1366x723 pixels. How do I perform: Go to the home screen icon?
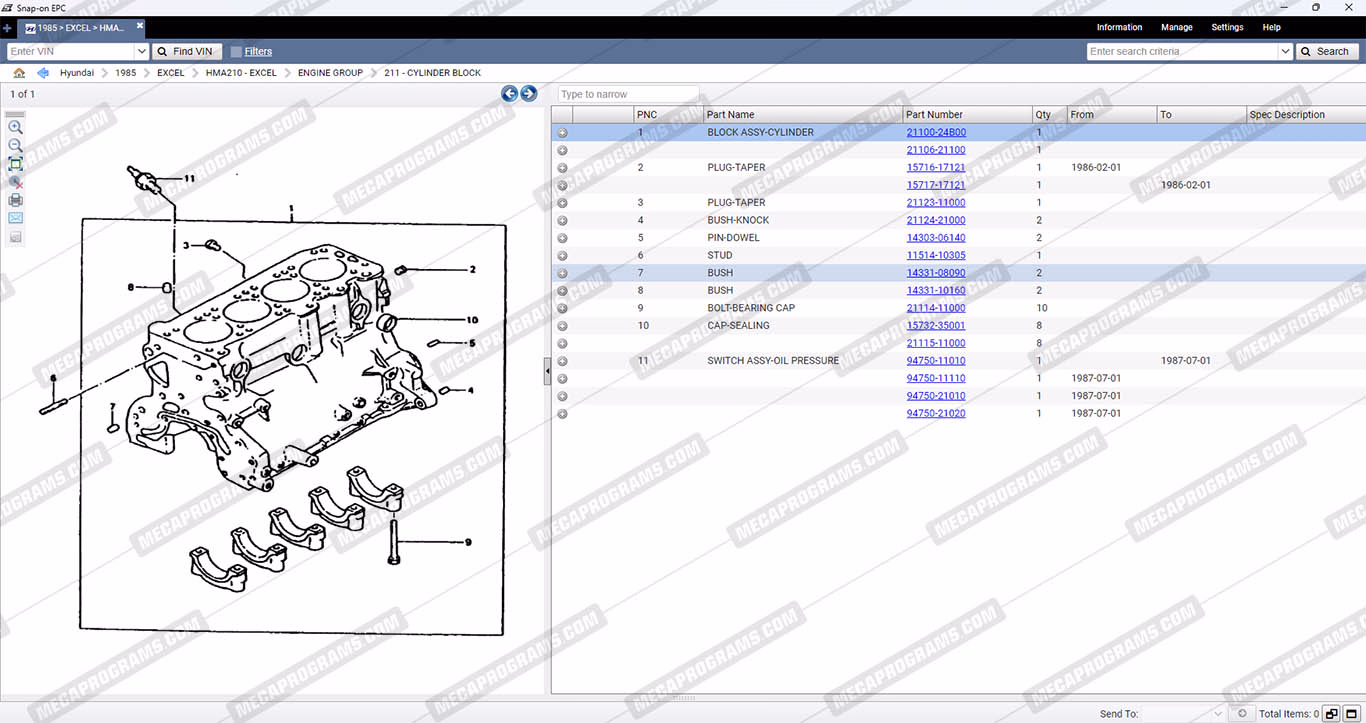pyautogui.click(x=19, y=73)
